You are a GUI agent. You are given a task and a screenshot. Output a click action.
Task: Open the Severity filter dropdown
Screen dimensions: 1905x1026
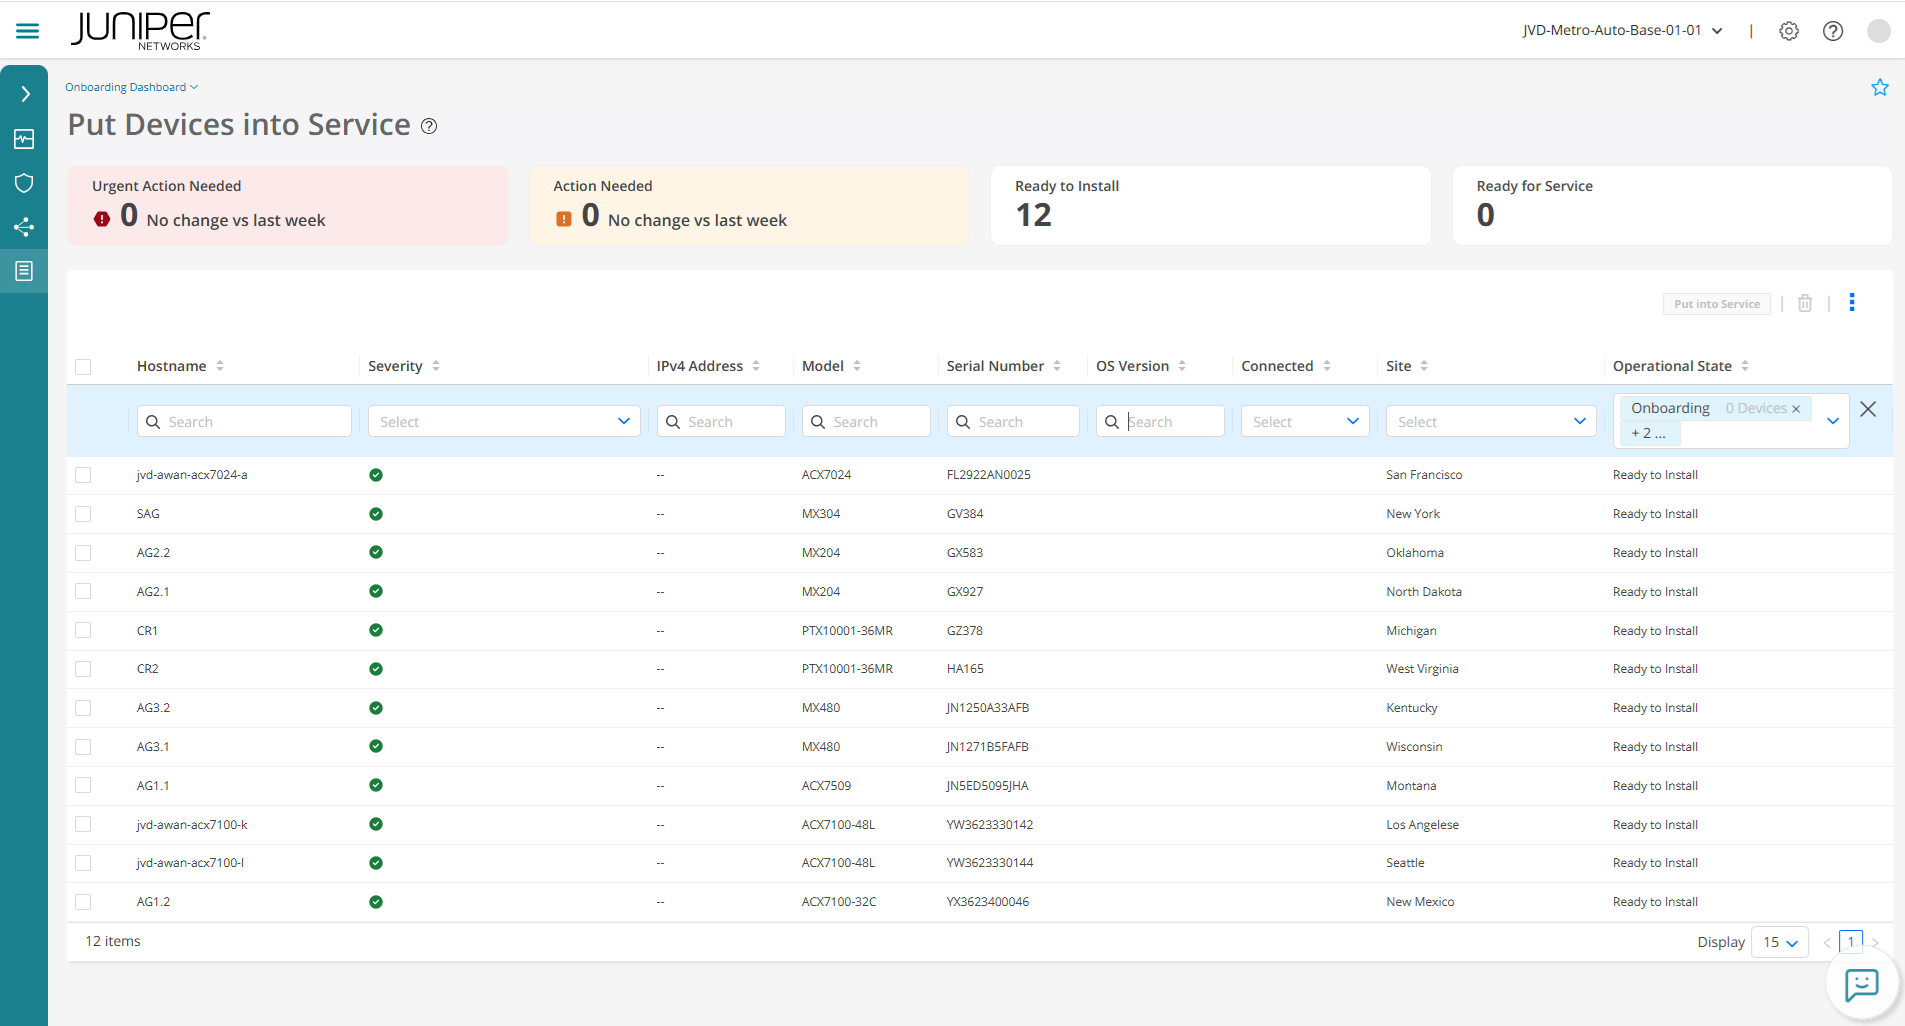pyautogui.click(x=504, y=421)
